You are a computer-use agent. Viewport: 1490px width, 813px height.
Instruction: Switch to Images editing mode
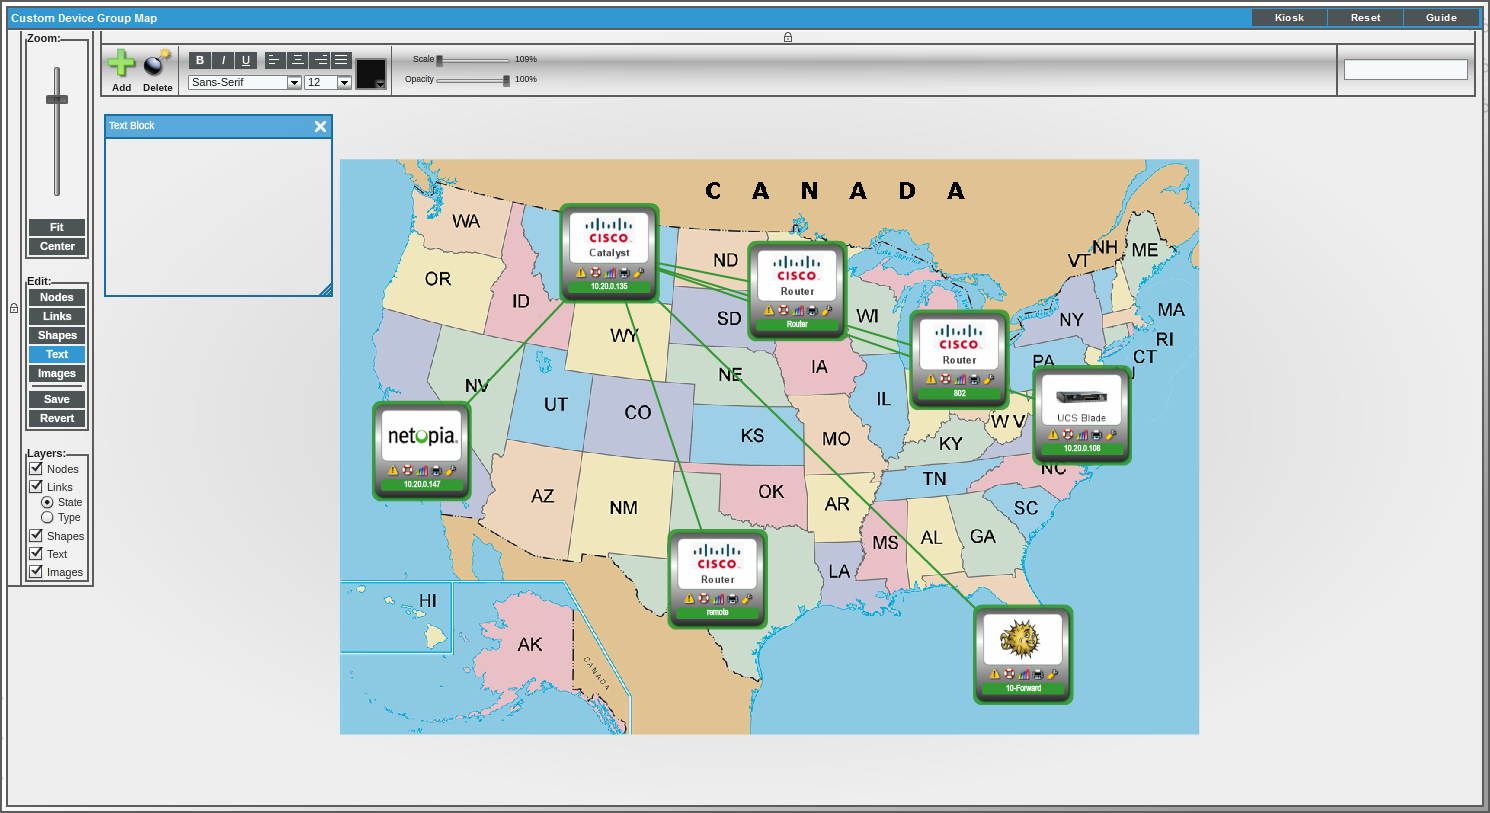coord(56,373)
